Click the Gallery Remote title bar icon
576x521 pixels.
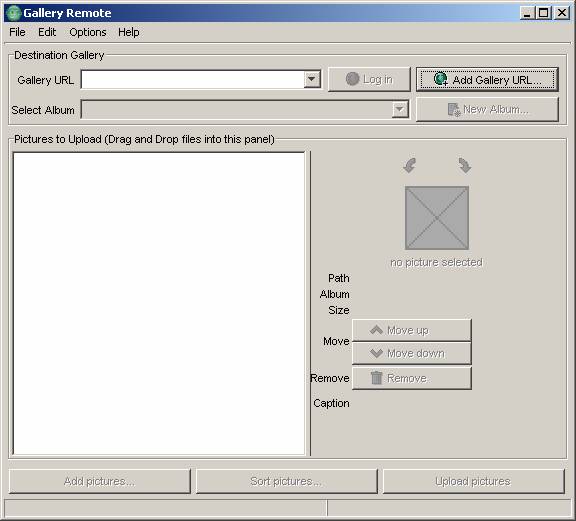14,13
